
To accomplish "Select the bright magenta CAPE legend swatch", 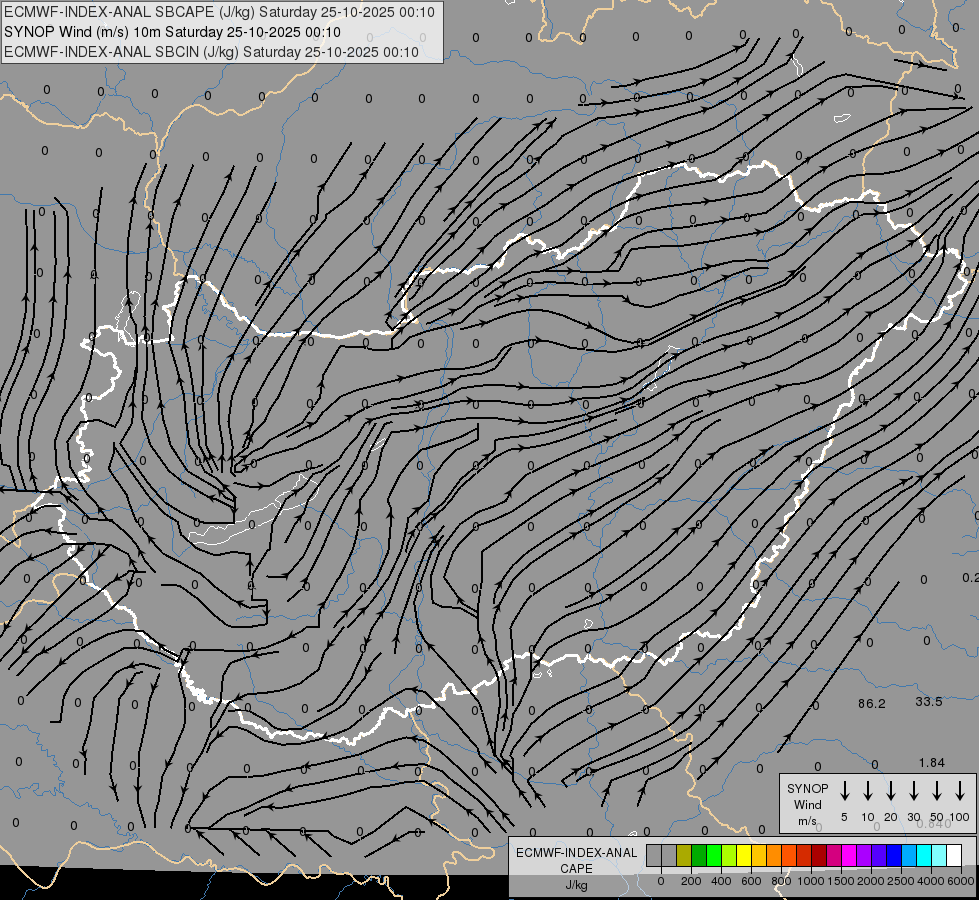I will pyautogui.click(x=849, y=855).
